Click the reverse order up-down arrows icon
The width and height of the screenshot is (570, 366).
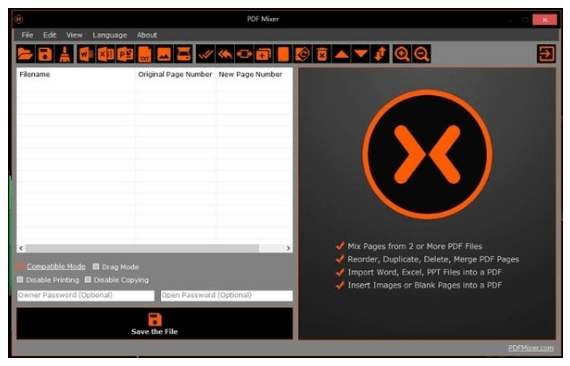click(380, 54)
